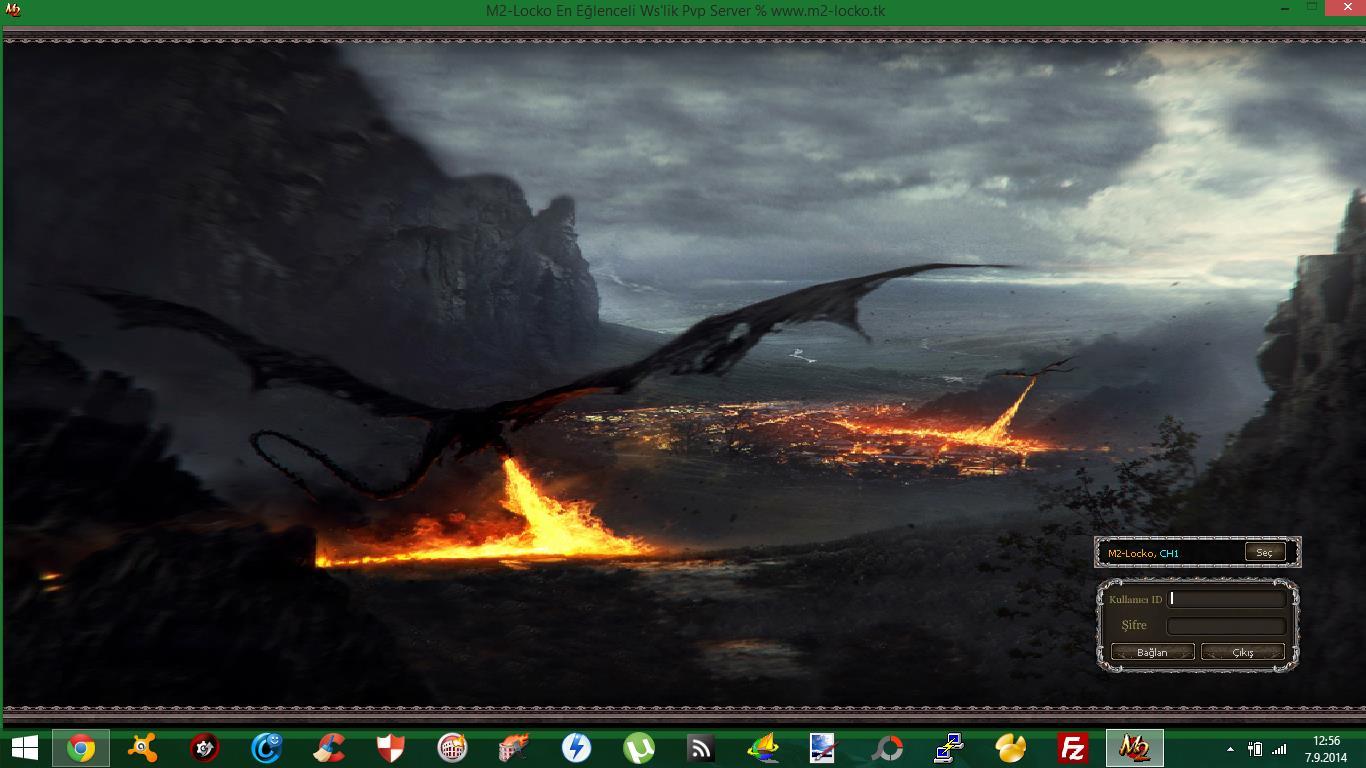
Task: Close the M2-Locko game window
Action: point(1346,8)
